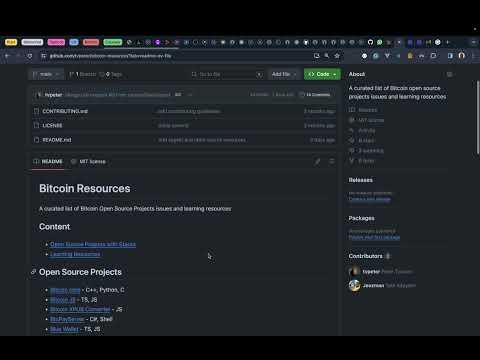480x360 pixels.
Task: Open the LICENSE file
Action: click(x=52, y=126)
